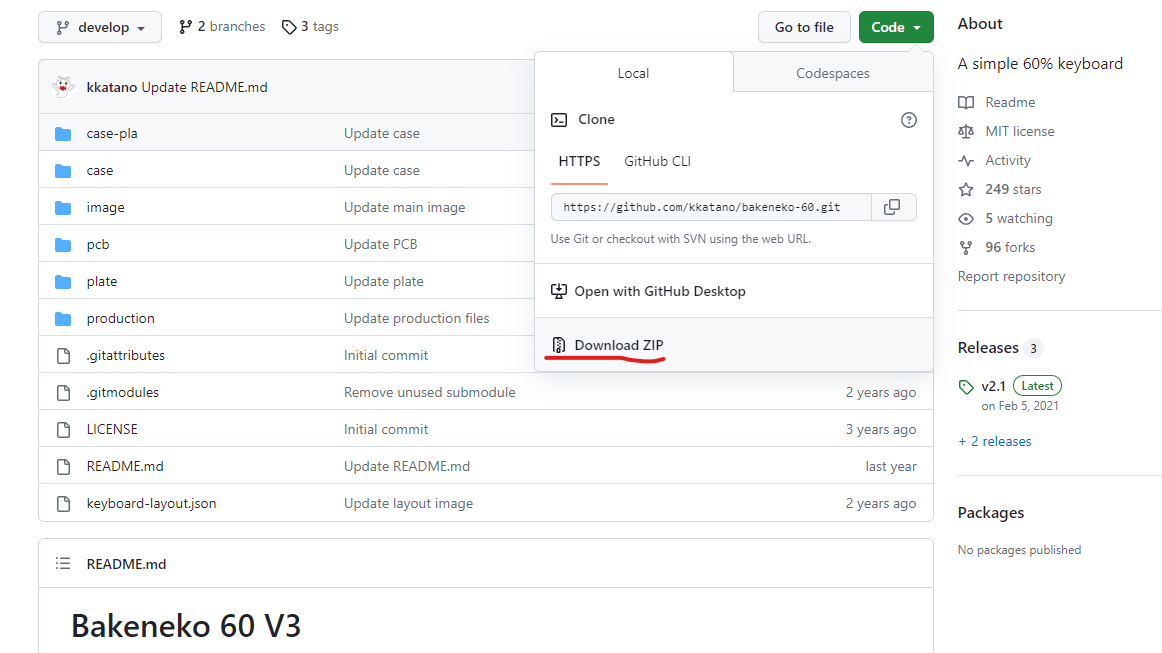Open the LICENSE file

click(x=112, y=430)
